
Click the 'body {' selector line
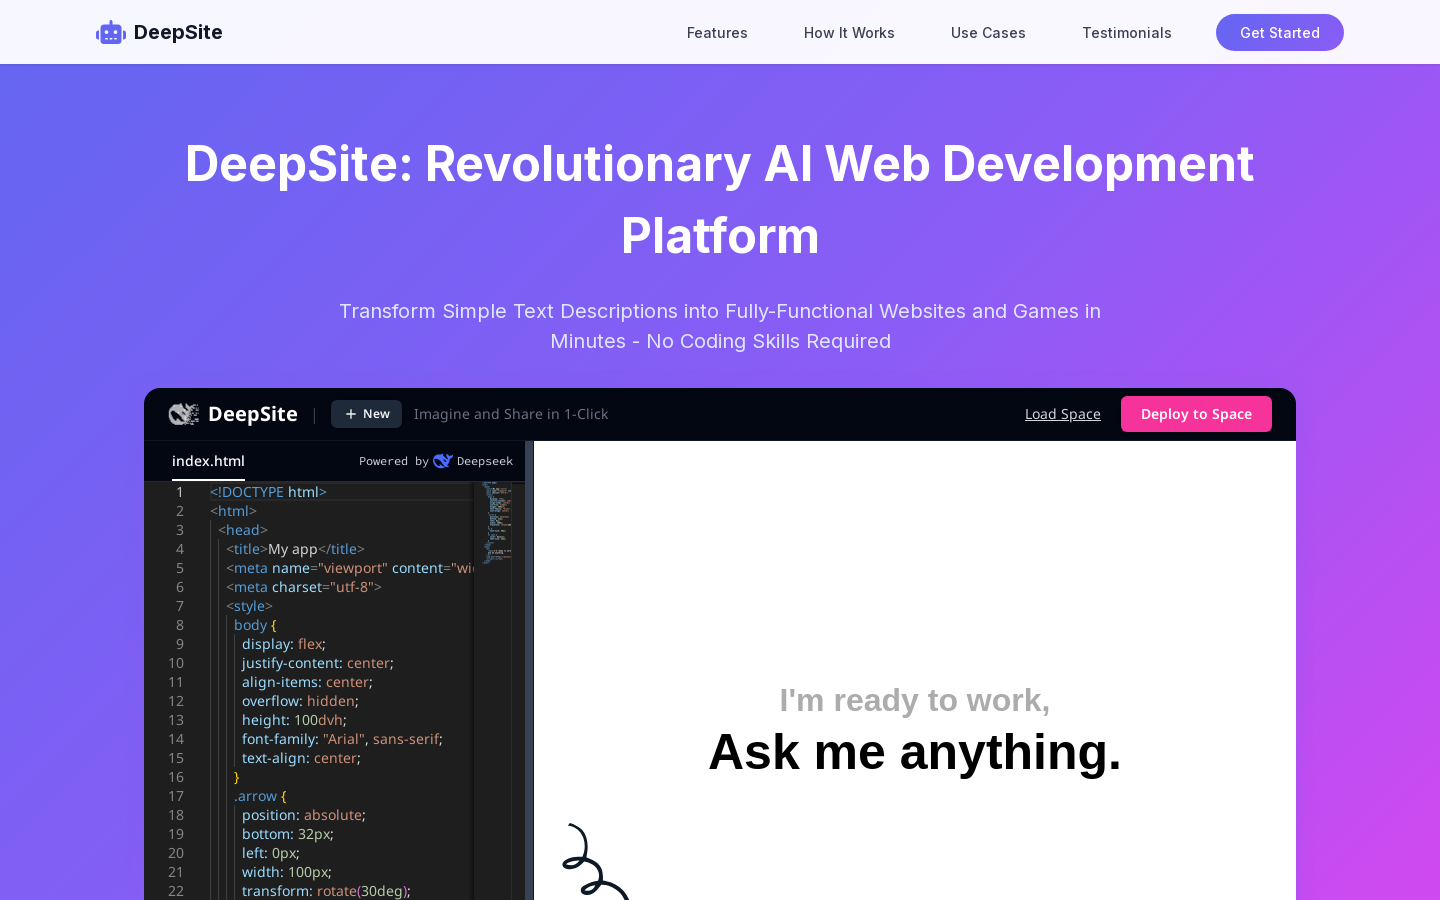255,625
